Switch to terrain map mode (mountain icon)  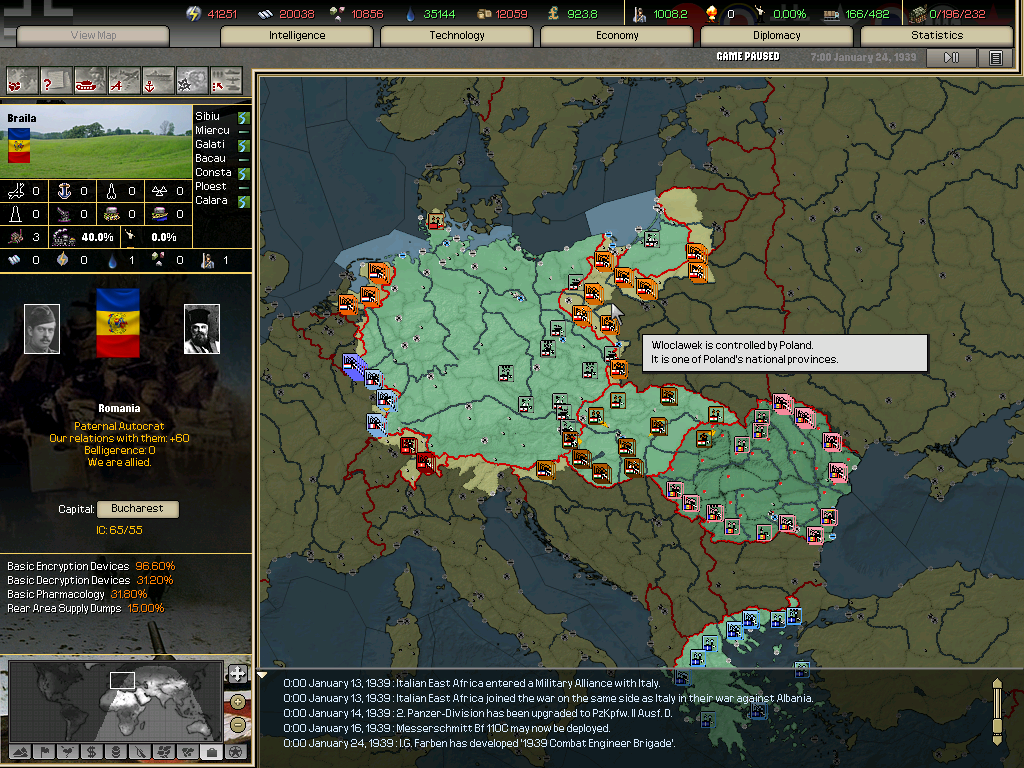(x=20, y=752)
